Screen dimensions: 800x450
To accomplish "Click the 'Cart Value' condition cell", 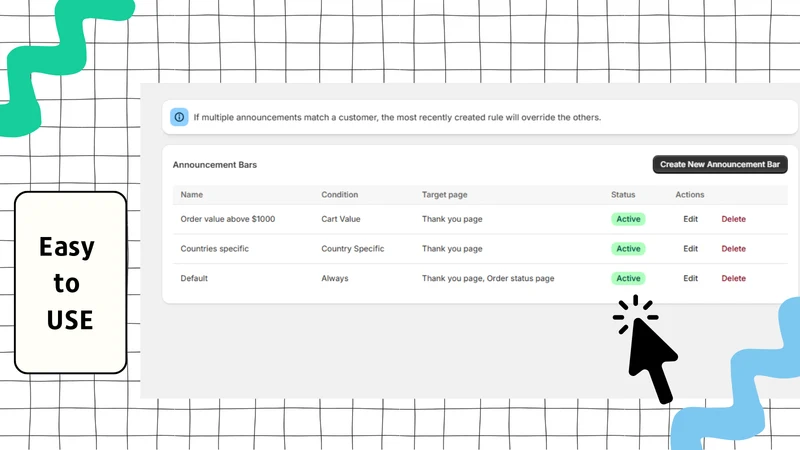I will [x=340, y=219].
